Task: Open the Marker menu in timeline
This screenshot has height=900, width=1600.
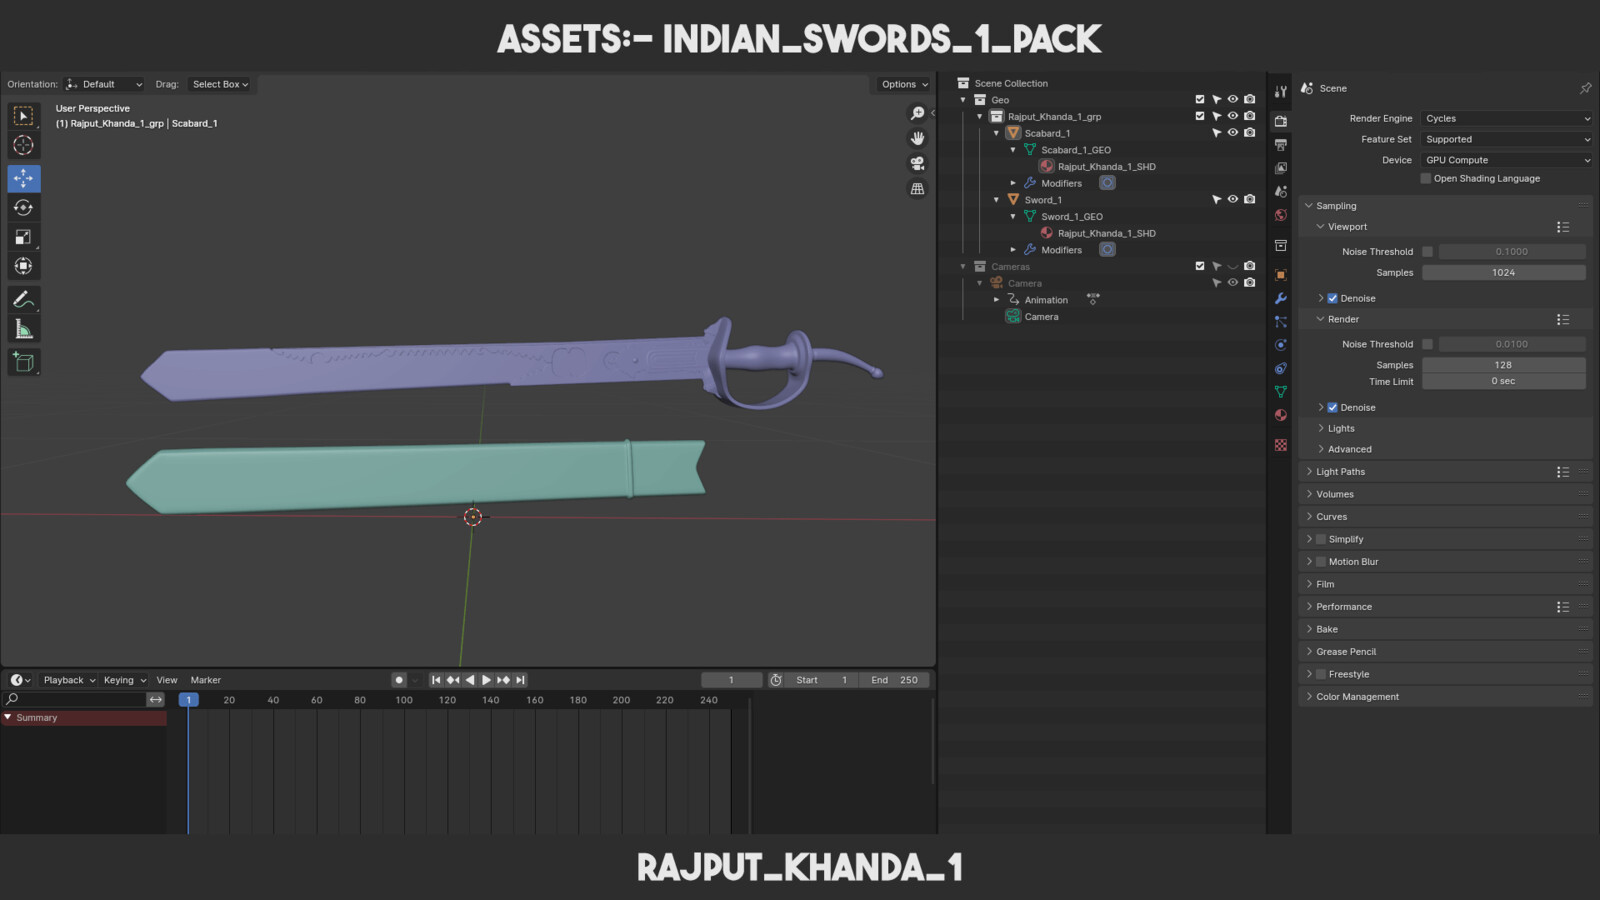Action: tap(206, 680)
